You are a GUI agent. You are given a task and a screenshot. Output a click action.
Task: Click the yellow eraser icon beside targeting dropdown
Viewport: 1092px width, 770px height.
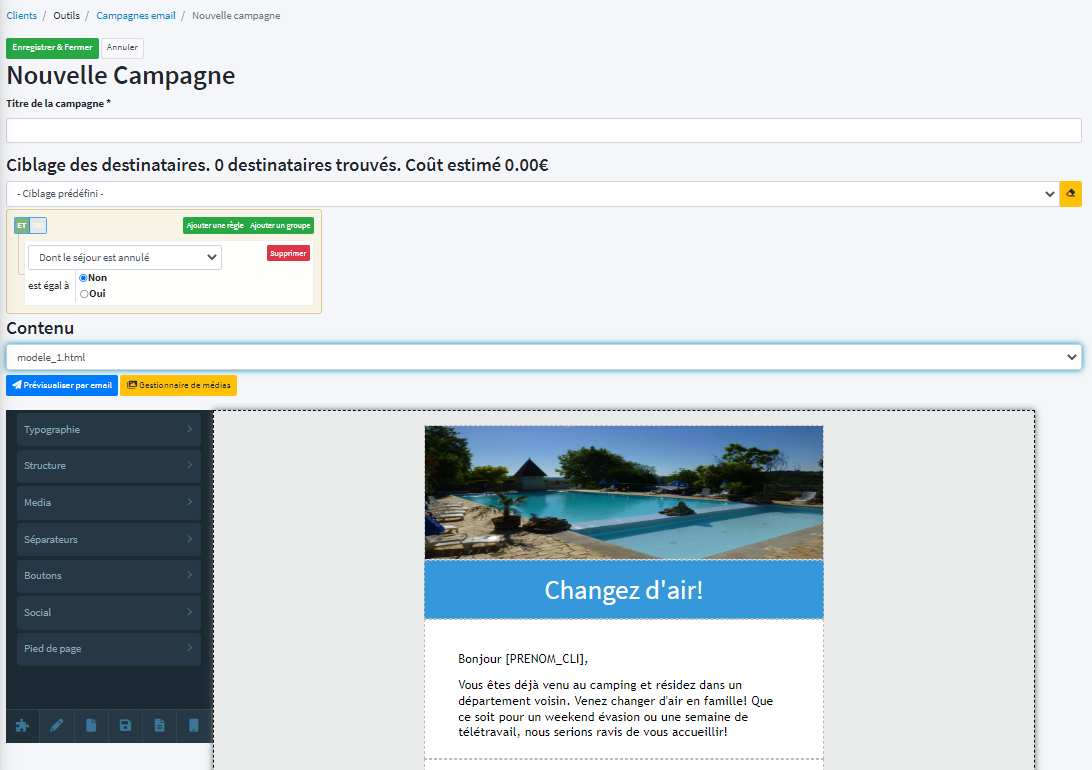(x=1070, y=194)
